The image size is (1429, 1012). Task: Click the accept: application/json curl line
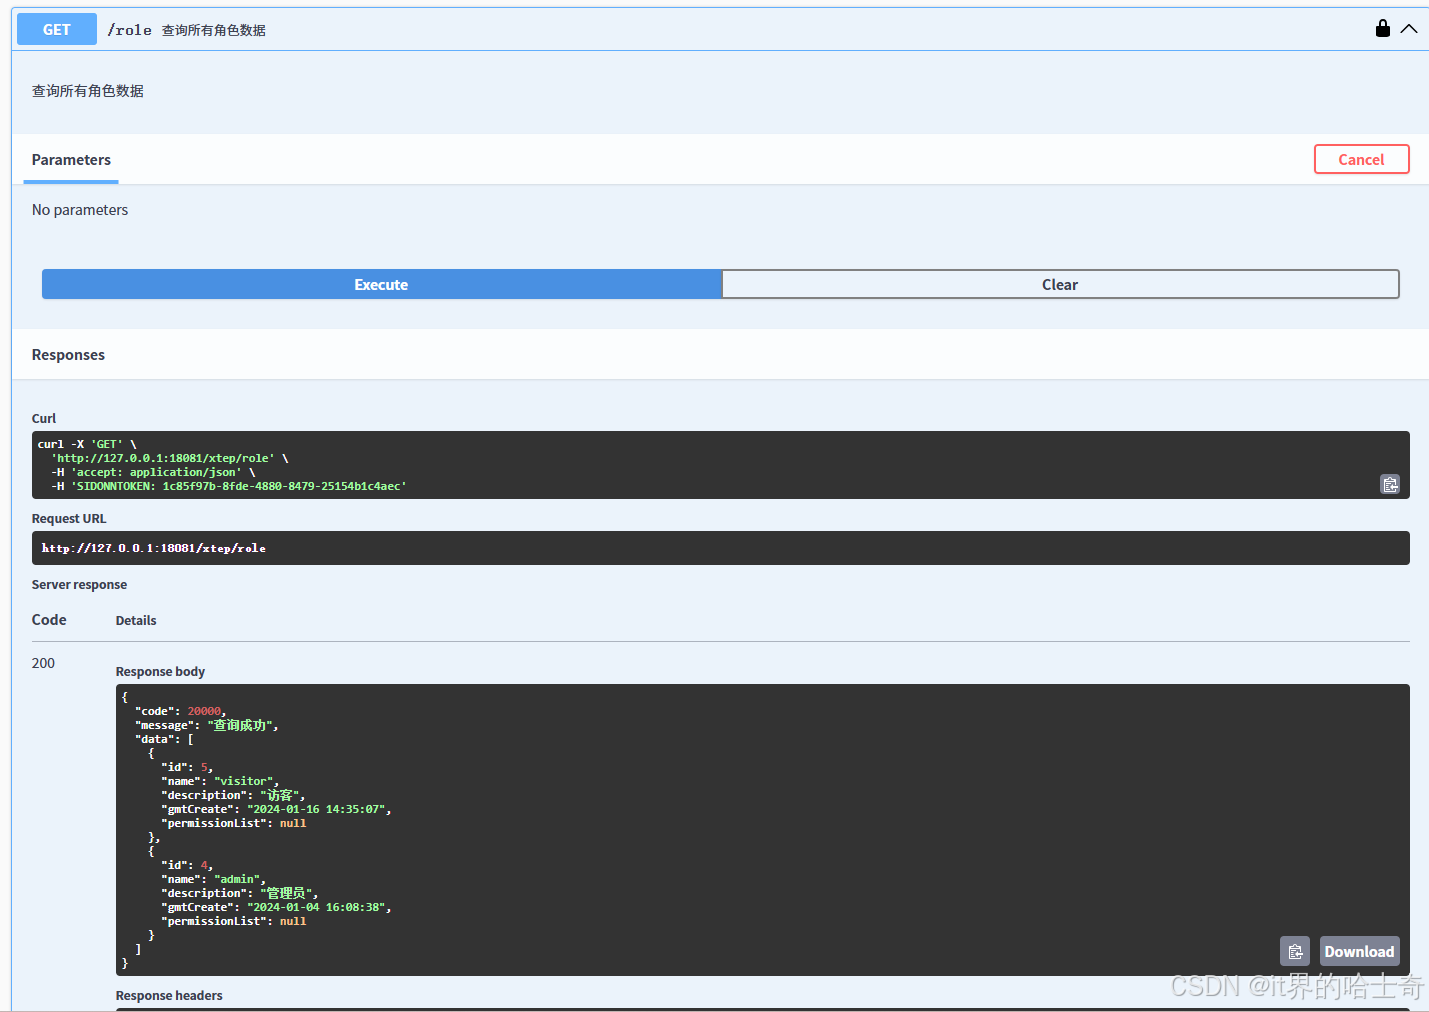coord(153,472)
